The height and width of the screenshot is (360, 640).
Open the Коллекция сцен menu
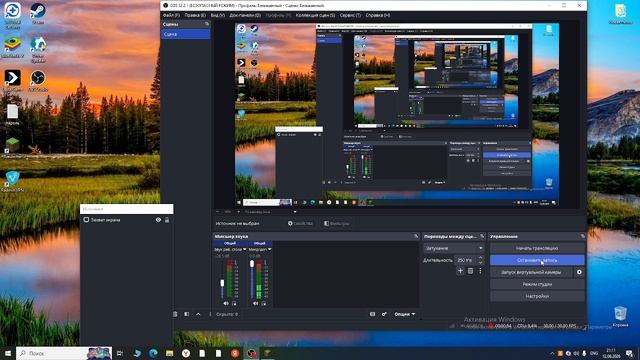pos(315,15)
